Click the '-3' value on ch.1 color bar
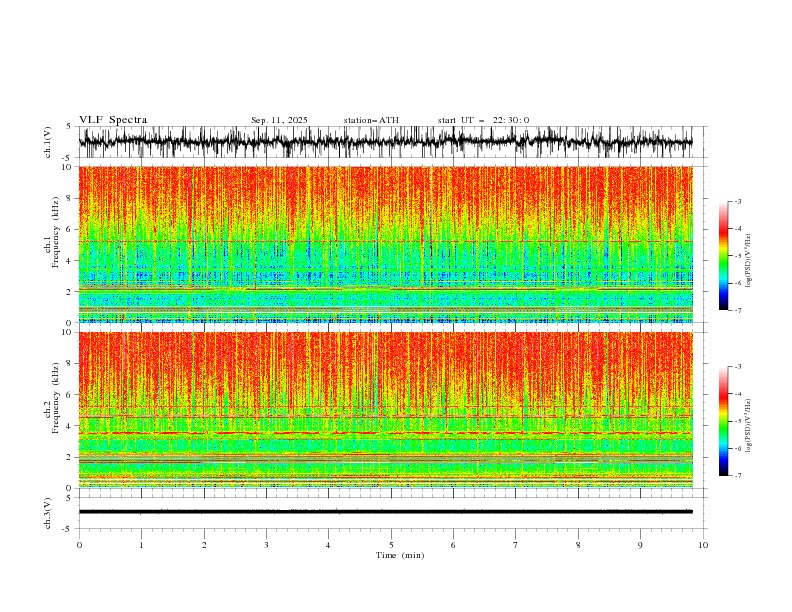The height and width of the screenshot is (612, 792). (737, 201)
